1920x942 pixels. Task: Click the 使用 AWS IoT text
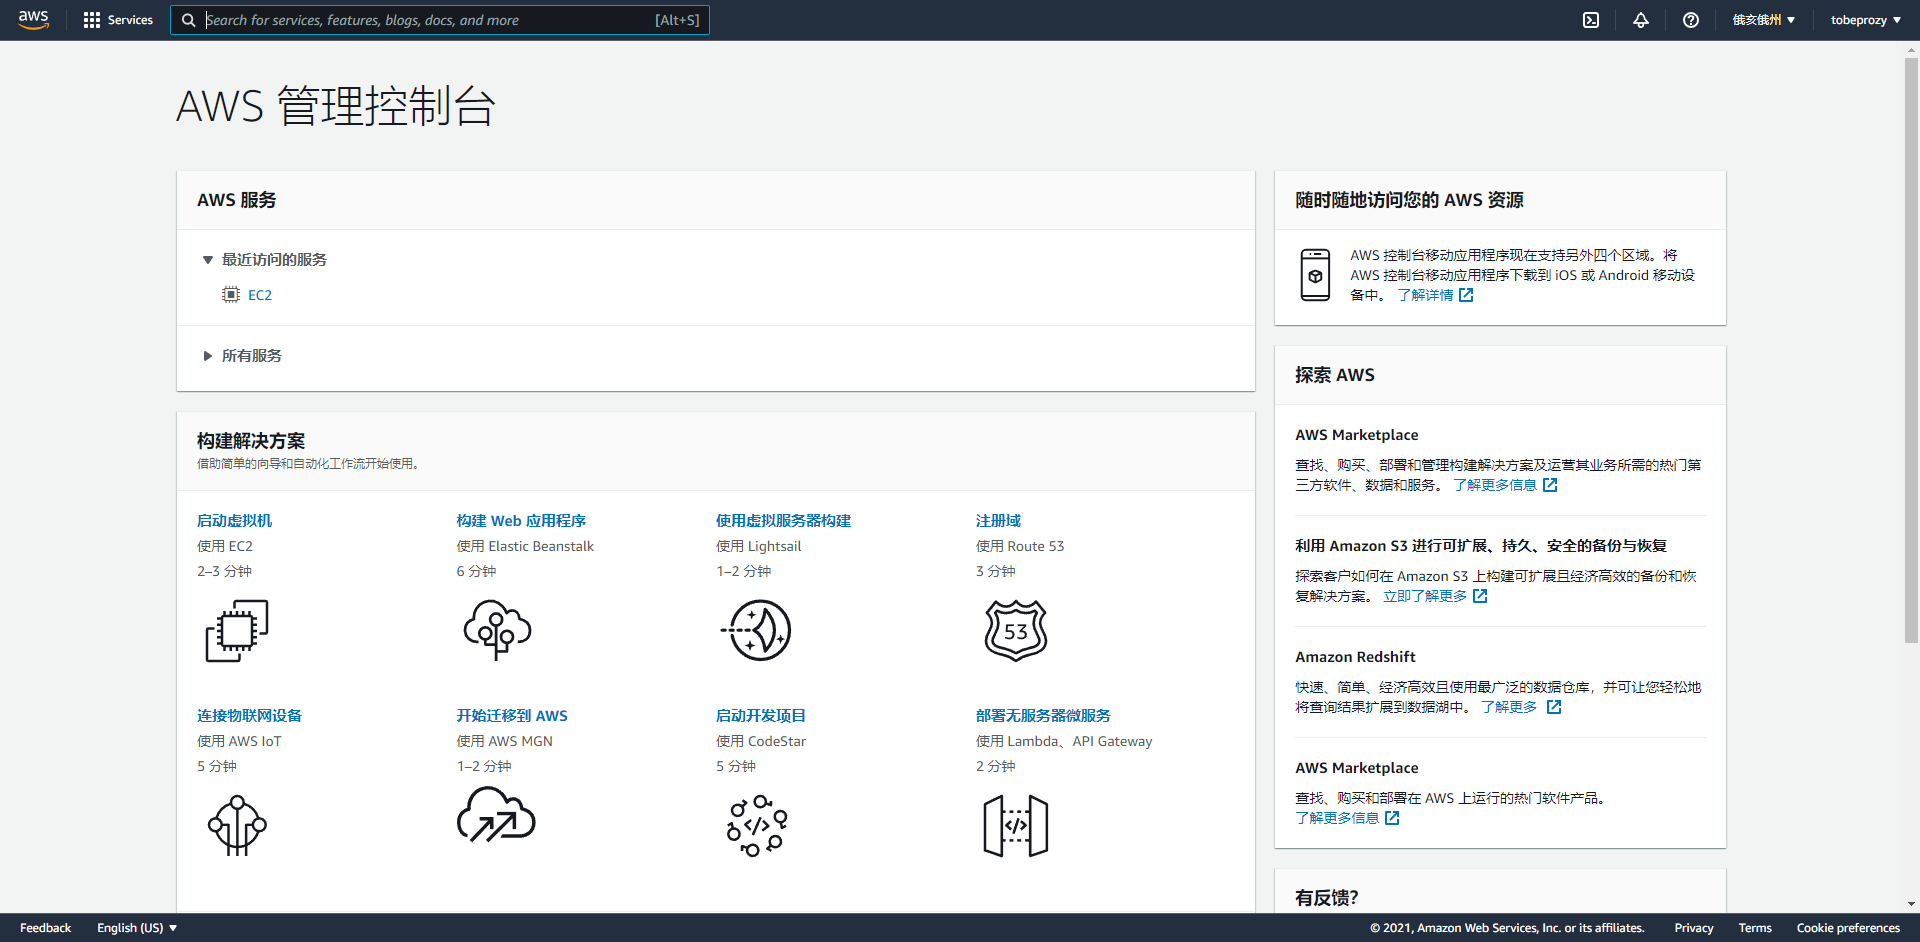(239, 742)
